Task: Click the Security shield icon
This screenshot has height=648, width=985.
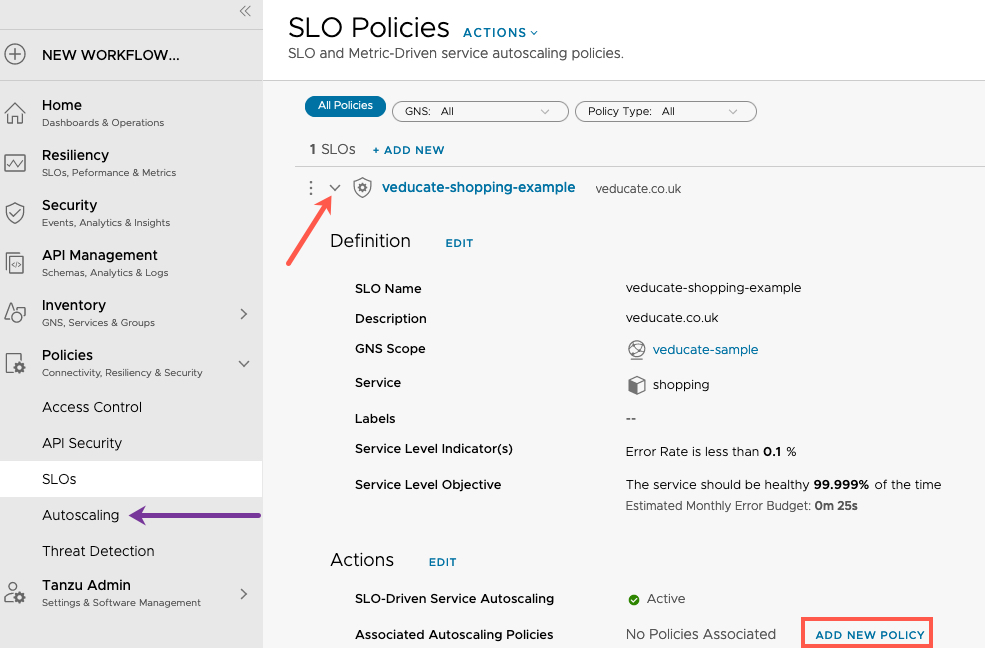Action: (x=15, y=213)
